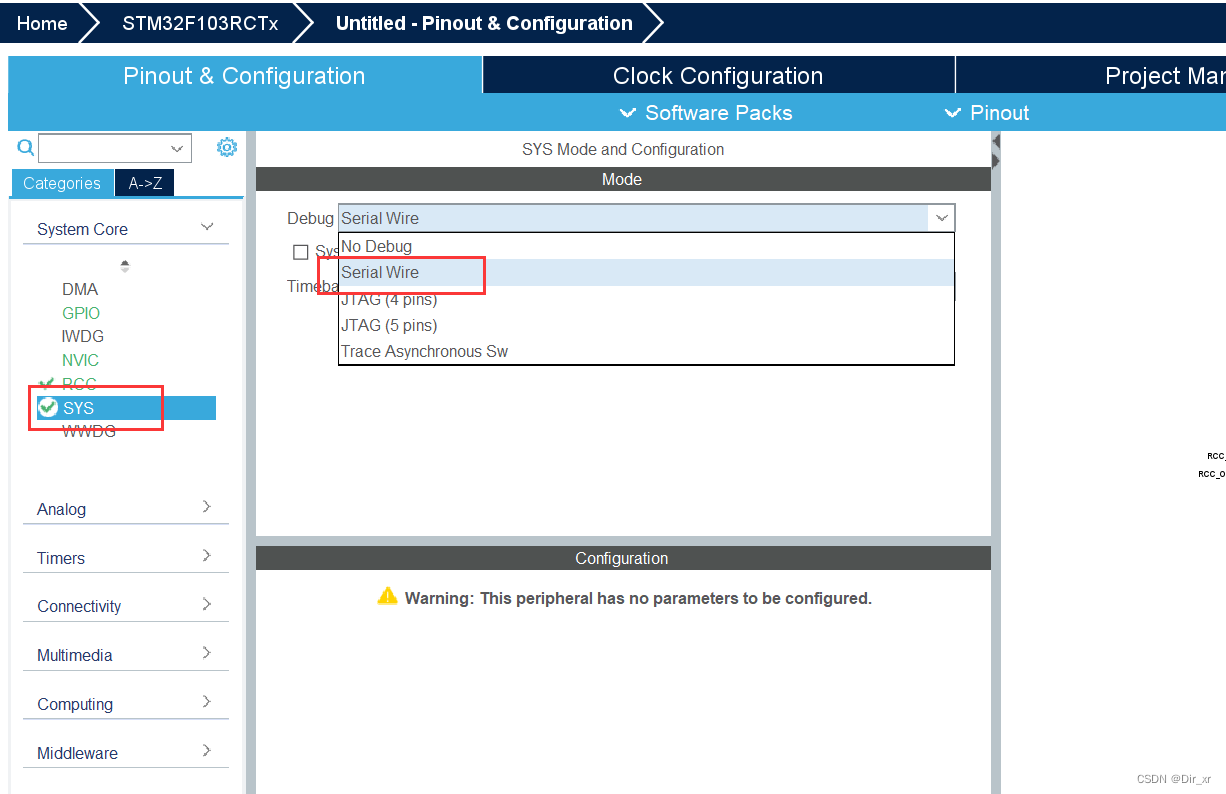Open the settings gear in categories panel
Image resolution: width=1226 pixels, height=794 pixels.
coord(227,148)
